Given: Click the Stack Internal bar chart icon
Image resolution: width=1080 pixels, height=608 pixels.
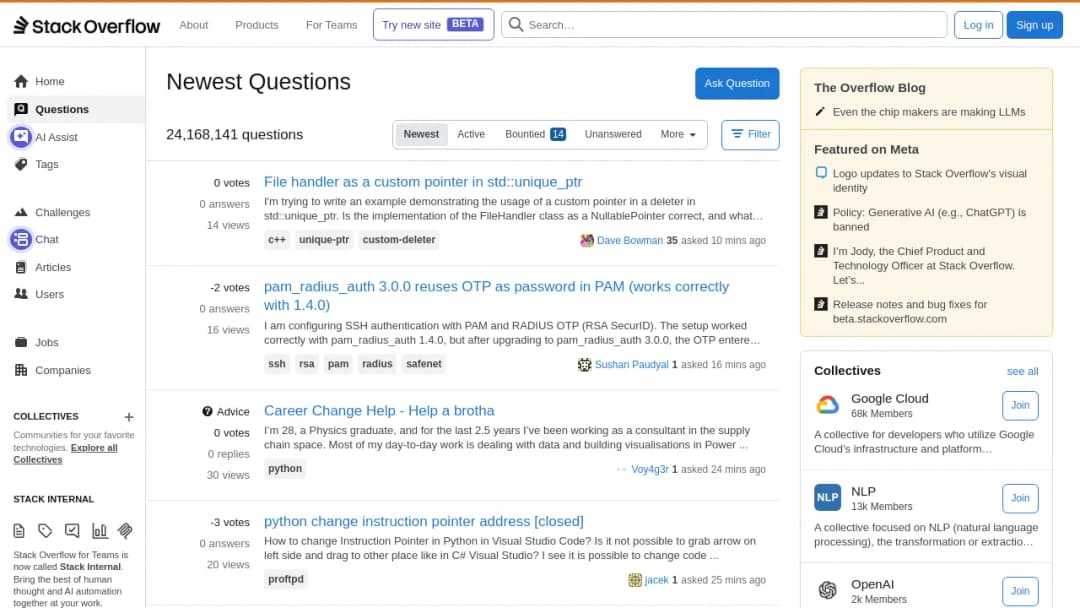Looking at the screenshot, I should tap(100, 530).
